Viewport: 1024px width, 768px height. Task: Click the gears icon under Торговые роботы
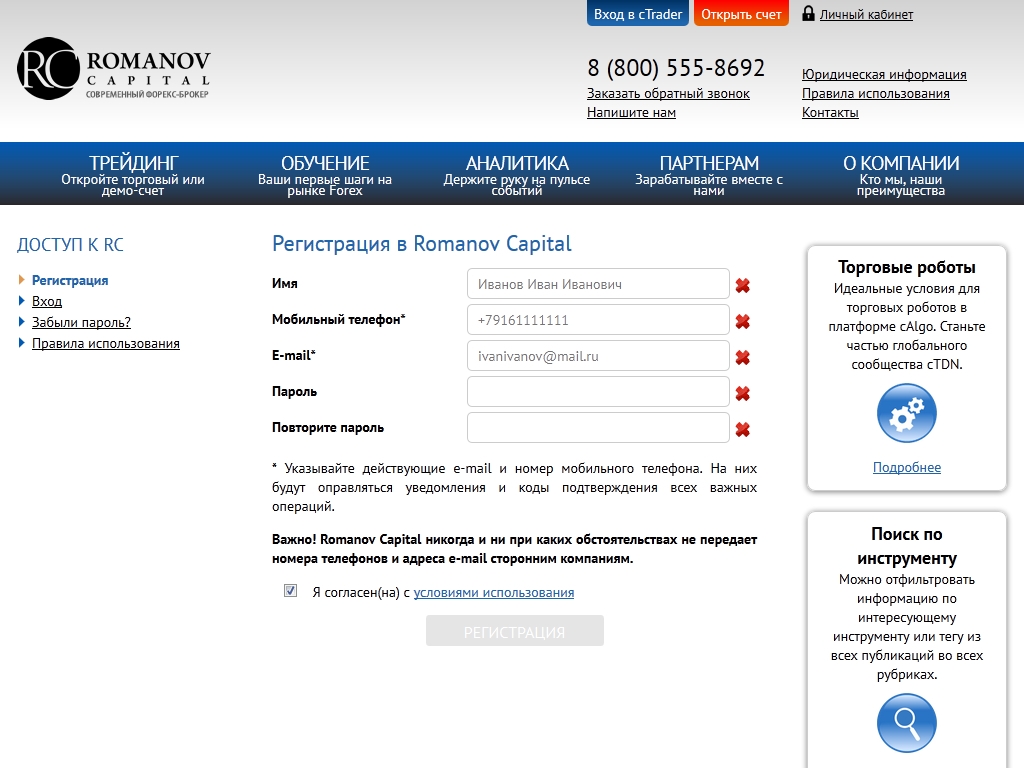tap(906, 414)
